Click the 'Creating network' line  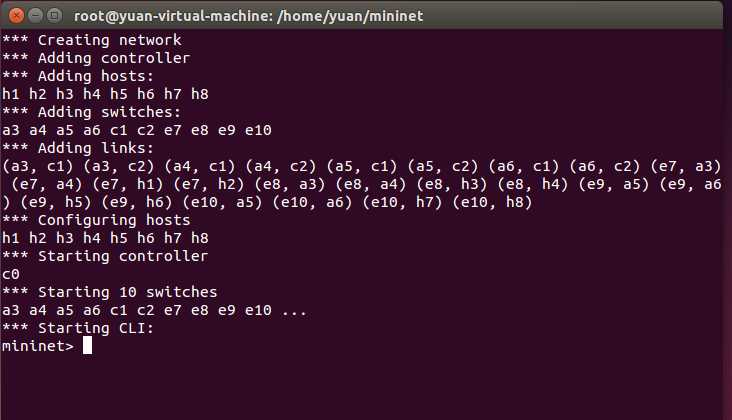coord(92,40)
